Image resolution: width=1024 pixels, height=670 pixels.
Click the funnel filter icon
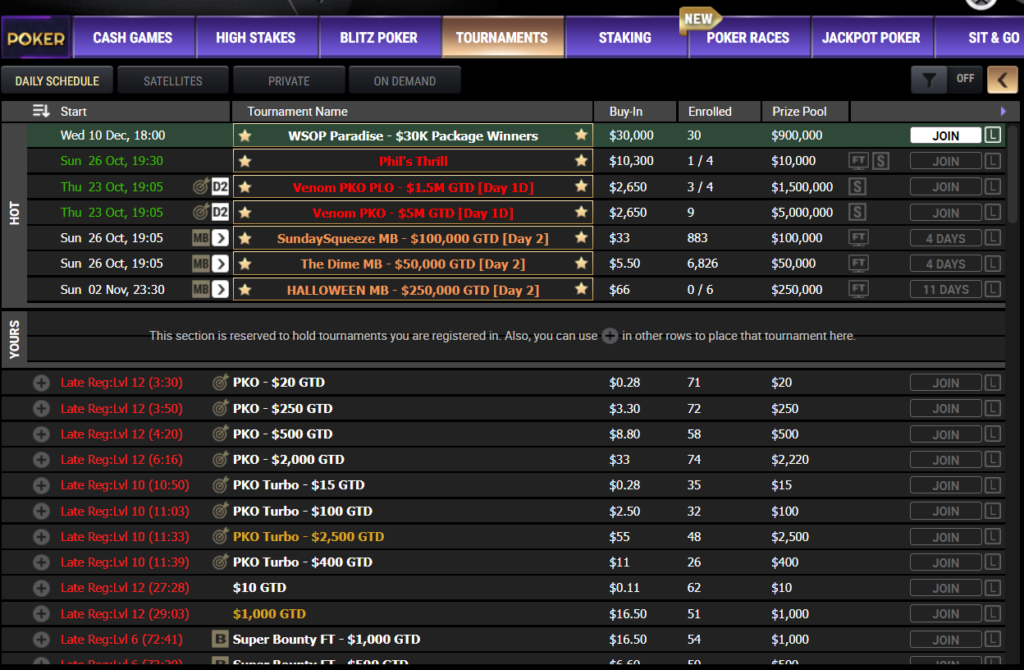tap(928, 79)
